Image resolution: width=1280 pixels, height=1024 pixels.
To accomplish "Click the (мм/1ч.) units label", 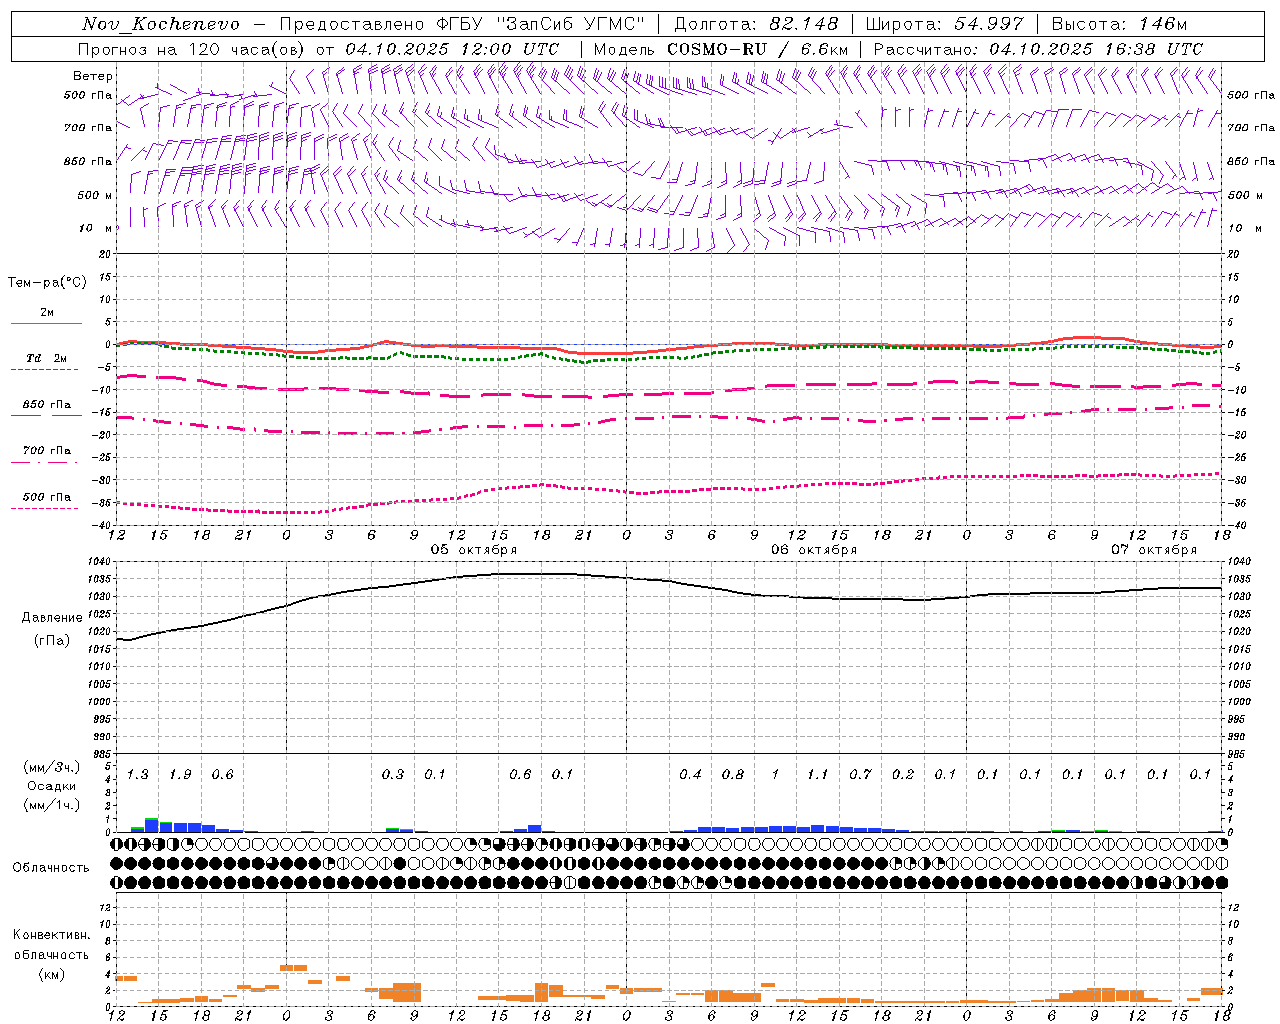I will tap(51, 805).
